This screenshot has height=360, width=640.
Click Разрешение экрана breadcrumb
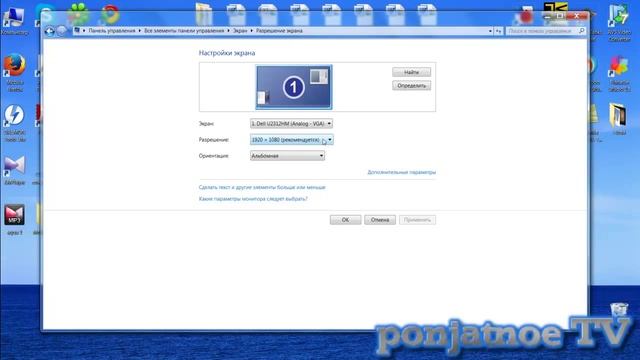(279, 31)
